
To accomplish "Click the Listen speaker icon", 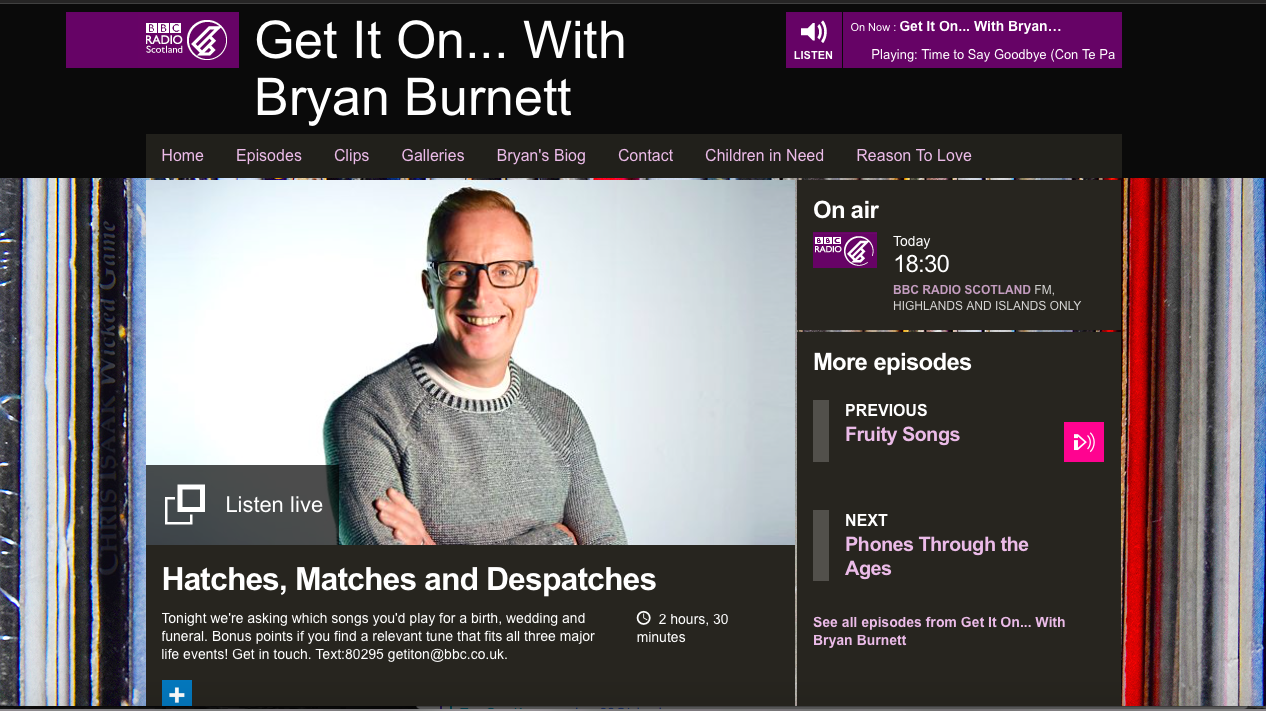I will point(814,33).
